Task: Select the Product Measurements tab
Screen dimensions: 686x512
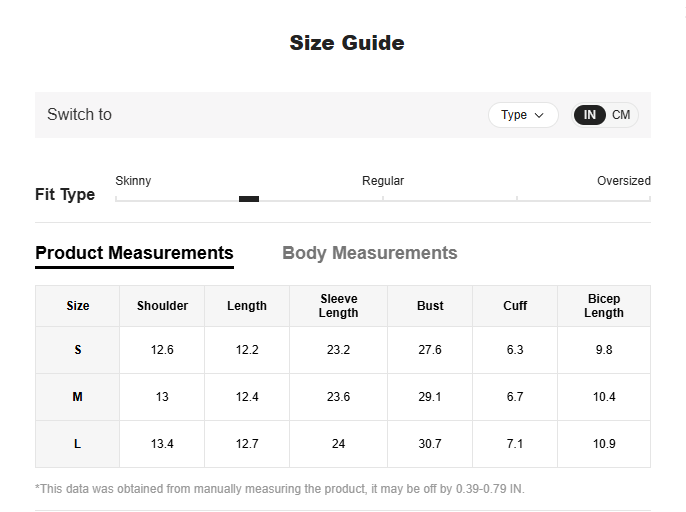Action: (134, 253)
